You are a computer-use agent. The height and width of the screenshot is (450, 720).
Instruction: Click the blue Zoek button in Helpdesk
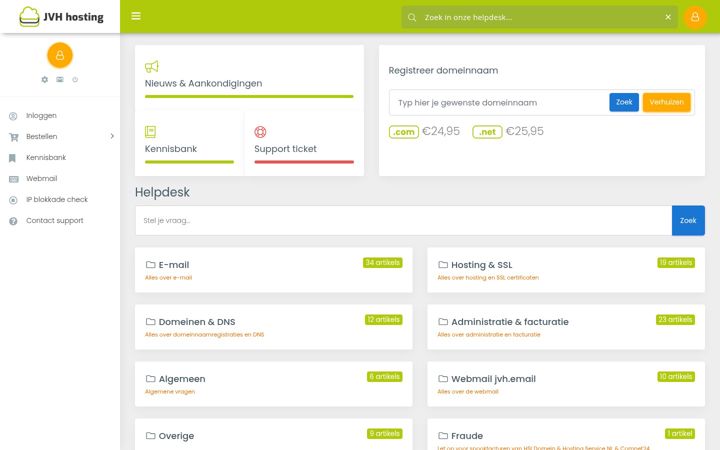tap(688, 220)
